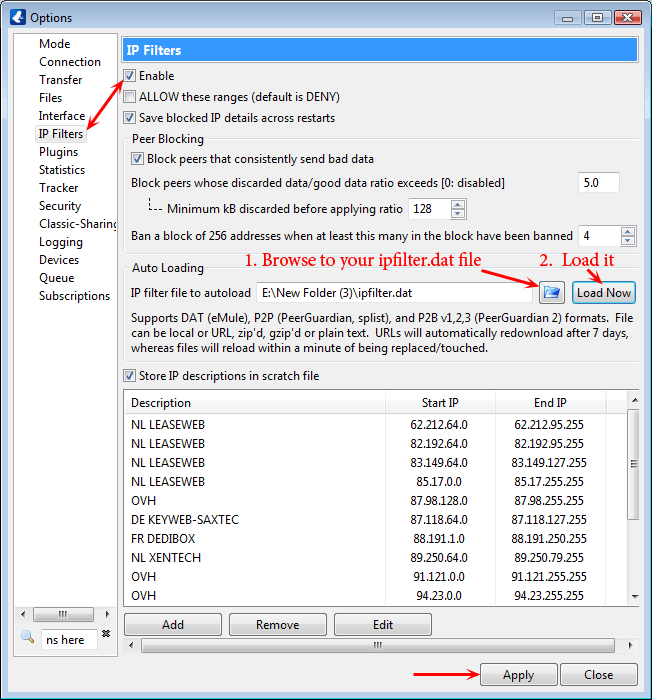Click the folder browse icon for ipfilter file

tap(551, 292)
